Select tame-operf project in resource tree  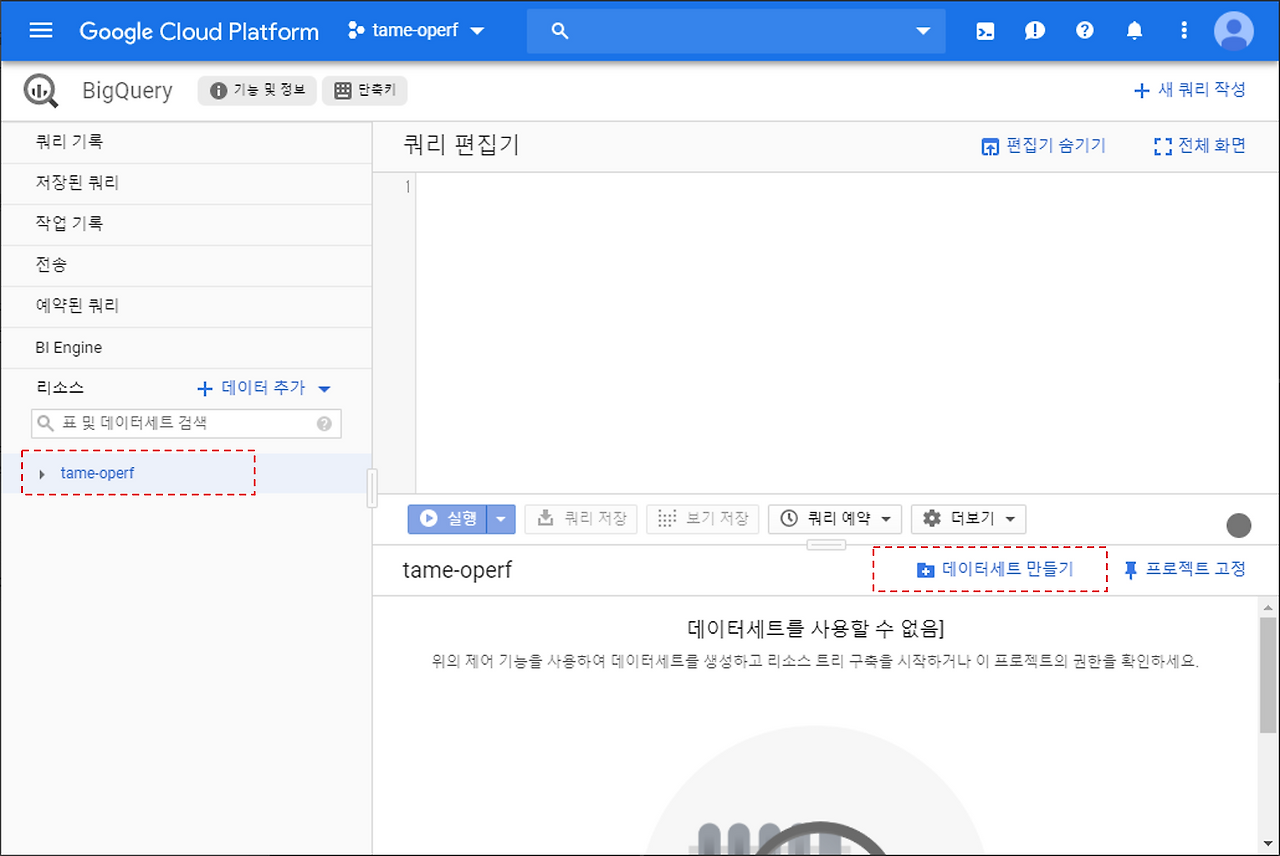point(97,474)
